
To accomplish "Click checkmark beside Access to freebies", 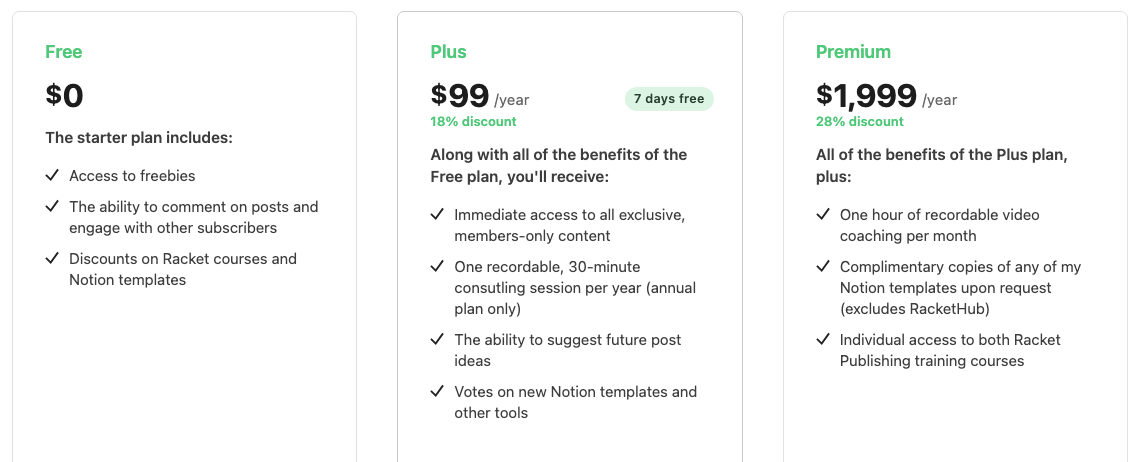I will (52, 175).
